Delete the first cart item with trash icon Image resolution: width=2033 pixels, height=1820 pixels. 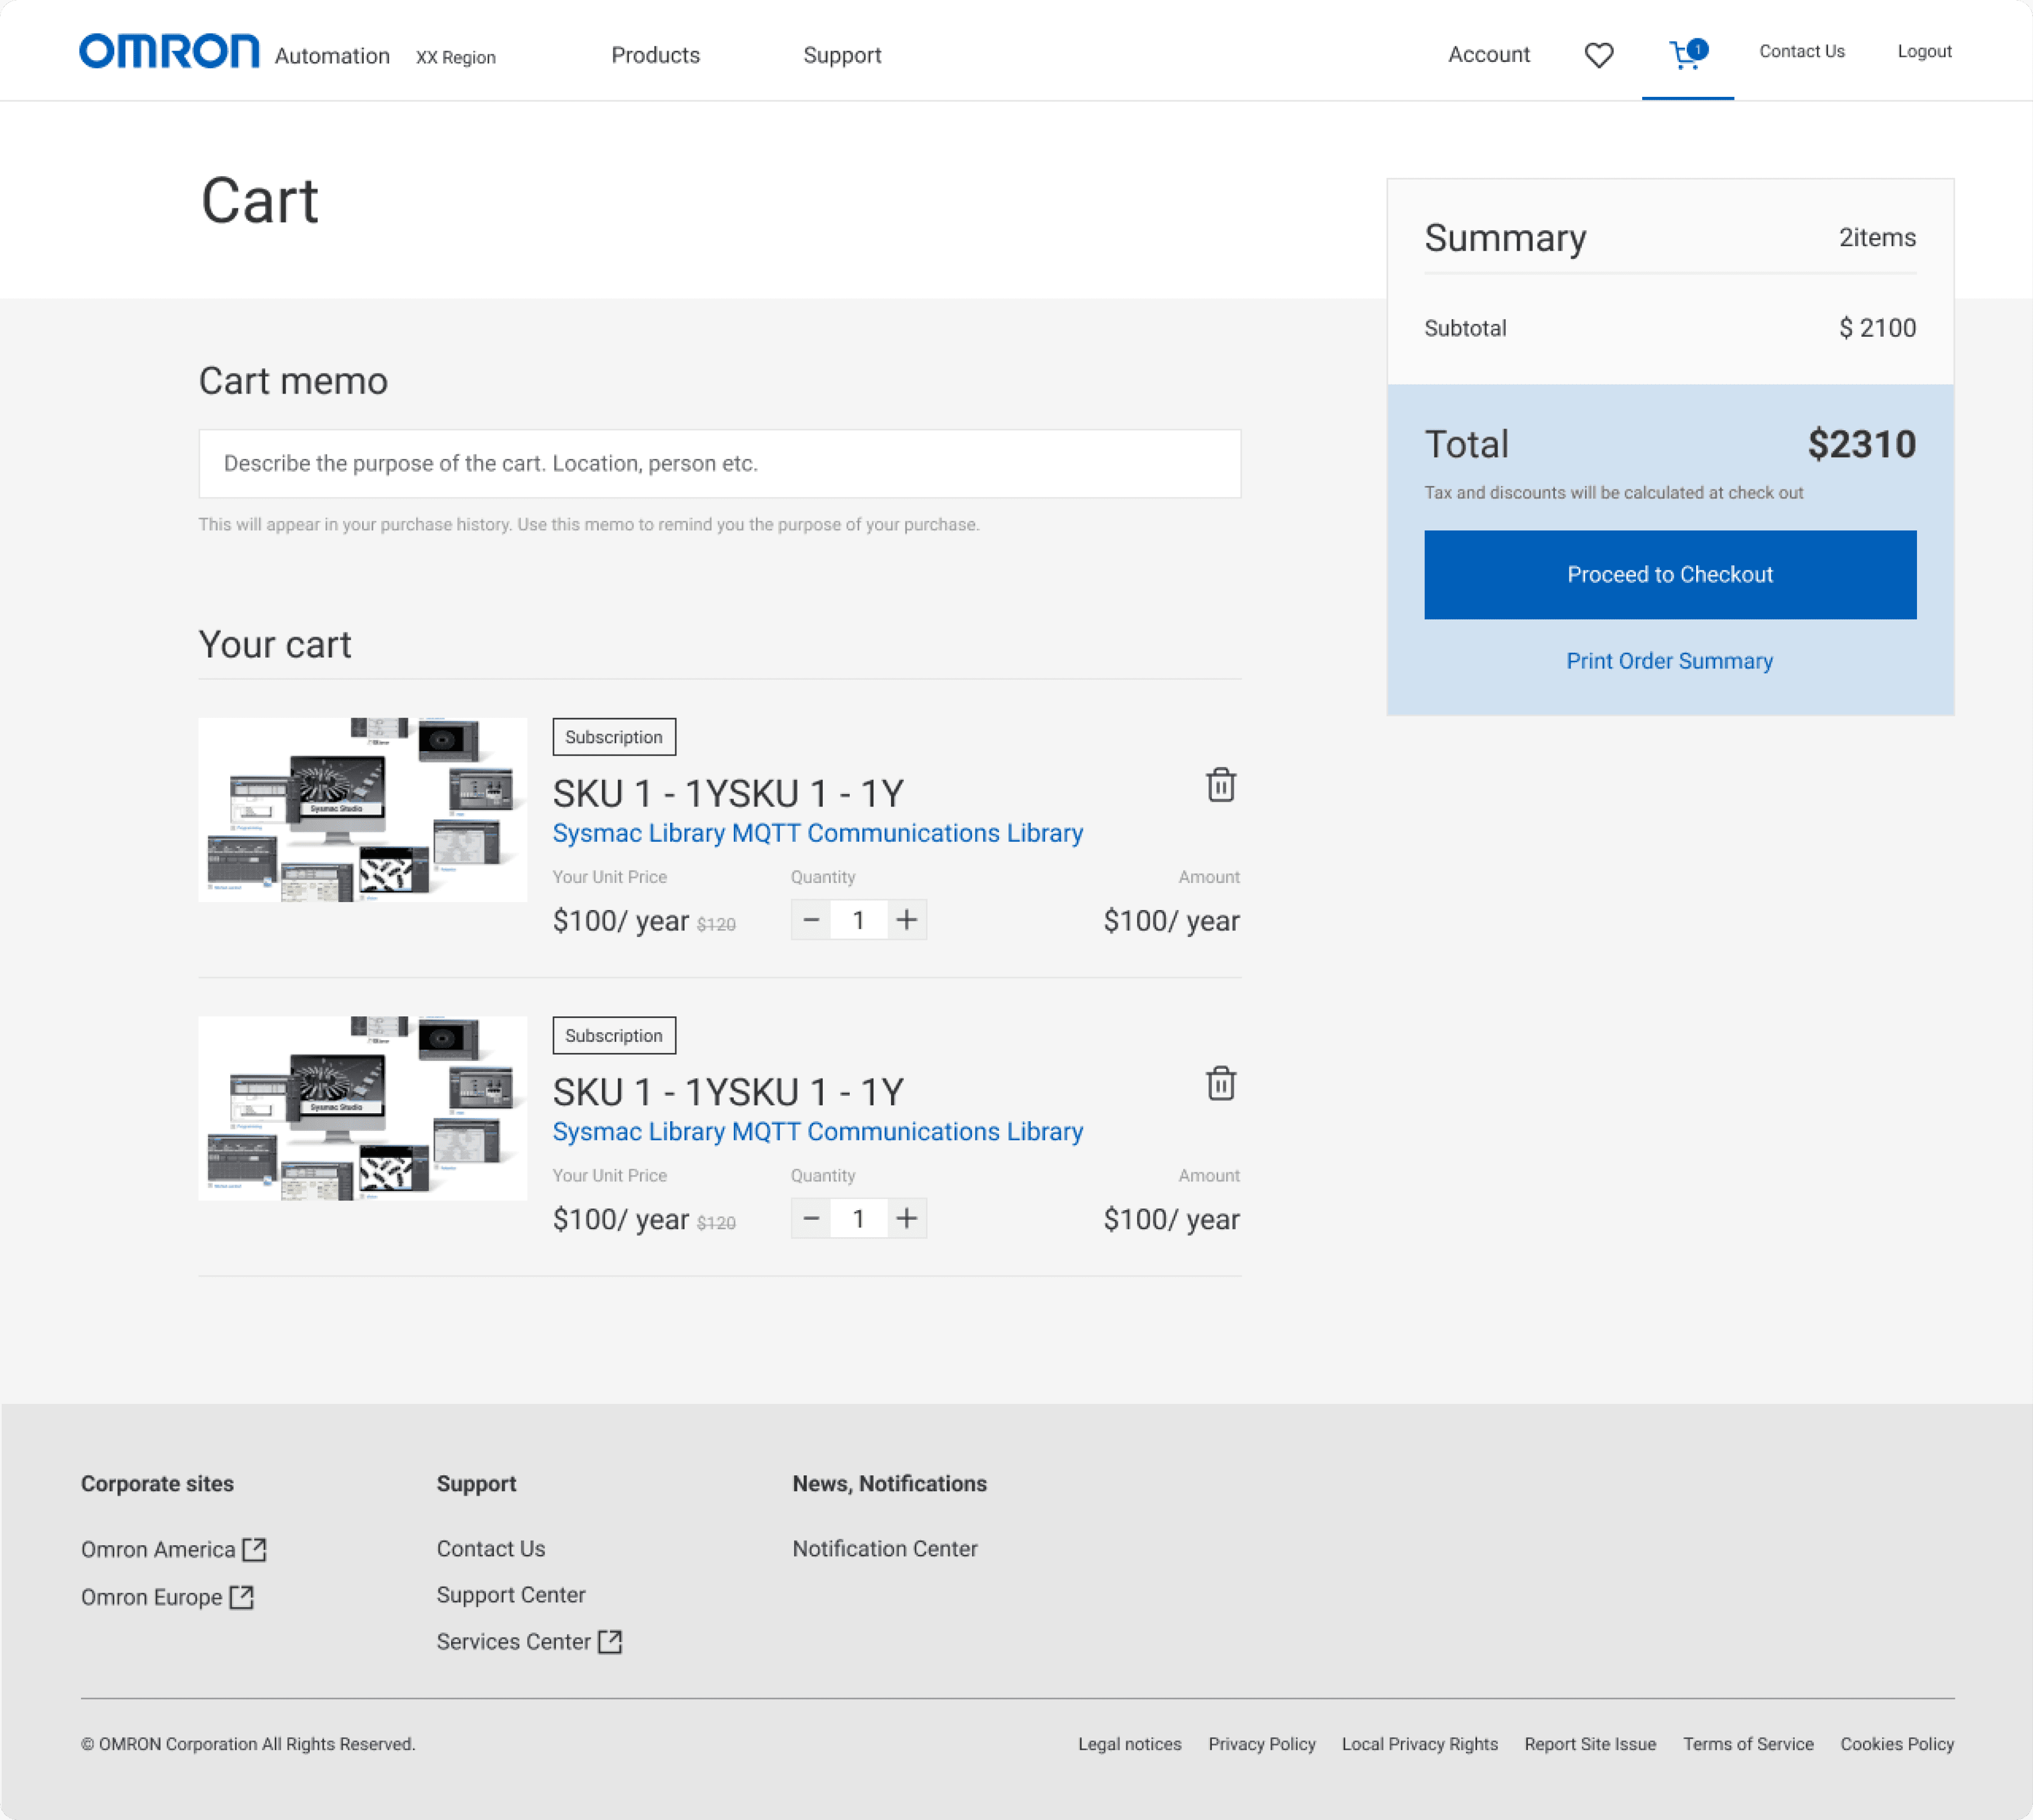(x=1220, y=785)
